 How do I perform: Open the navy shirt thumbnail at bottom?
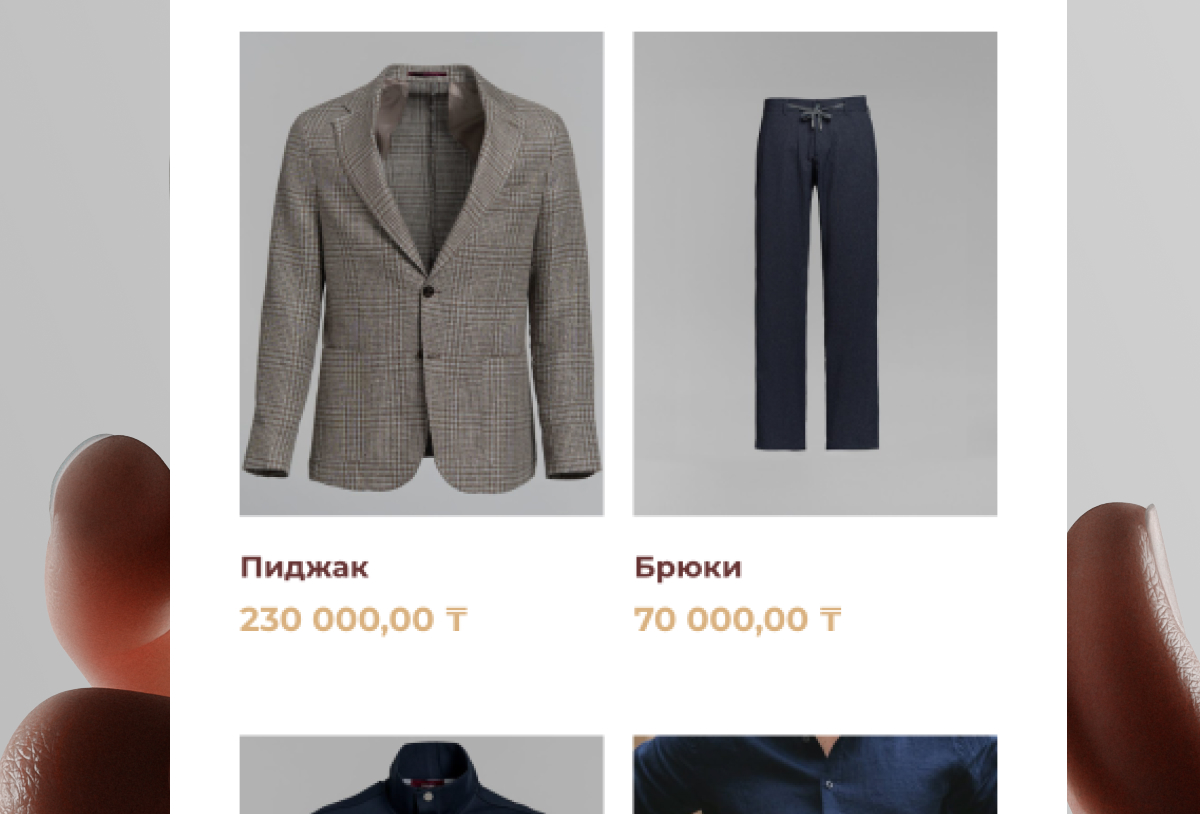815,775
